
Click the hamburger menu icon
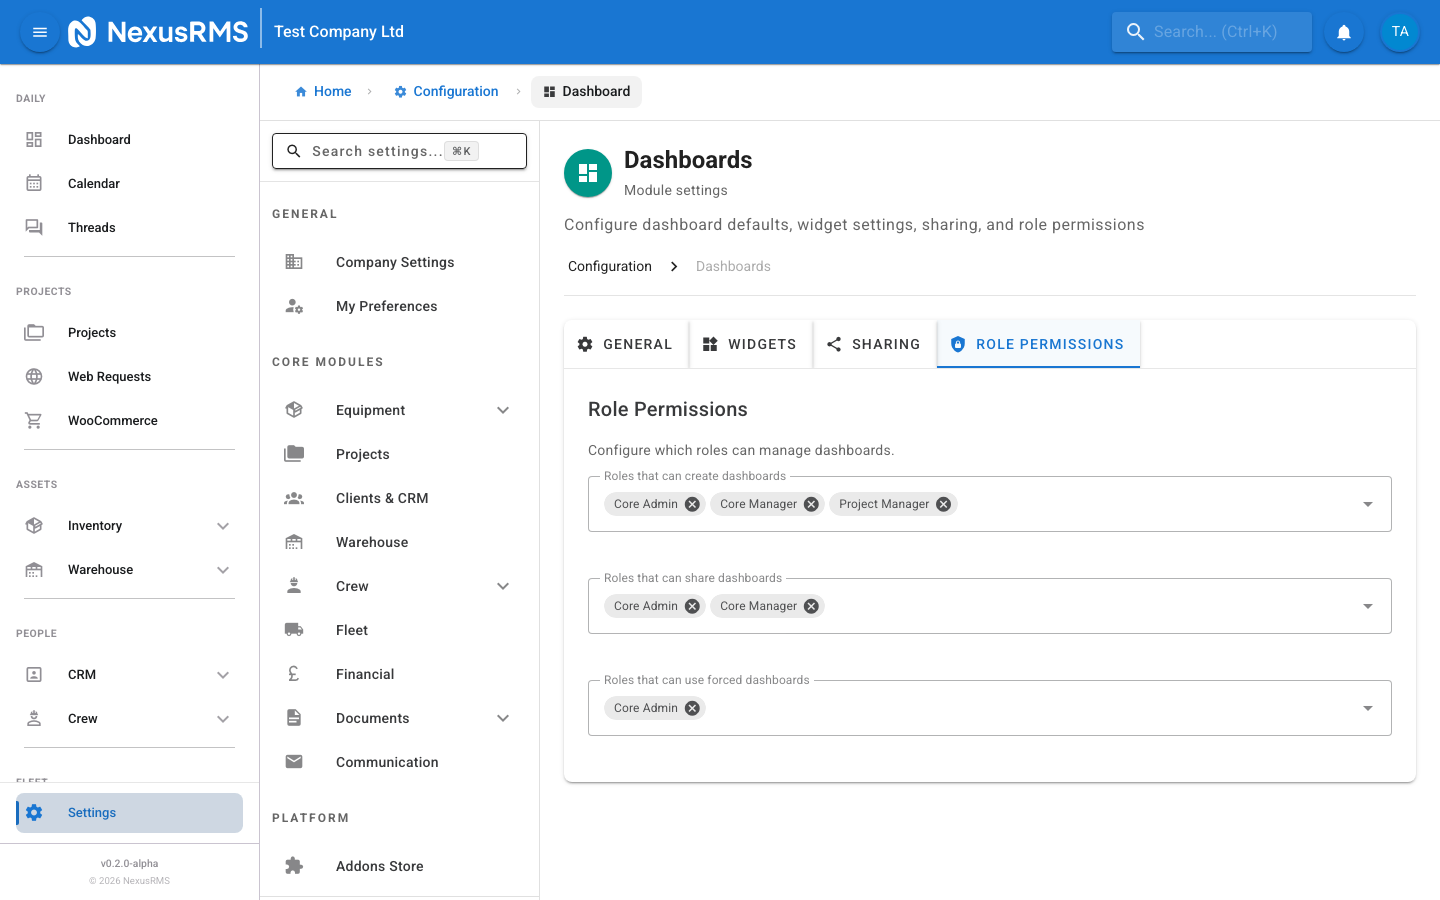coord(39,31)
